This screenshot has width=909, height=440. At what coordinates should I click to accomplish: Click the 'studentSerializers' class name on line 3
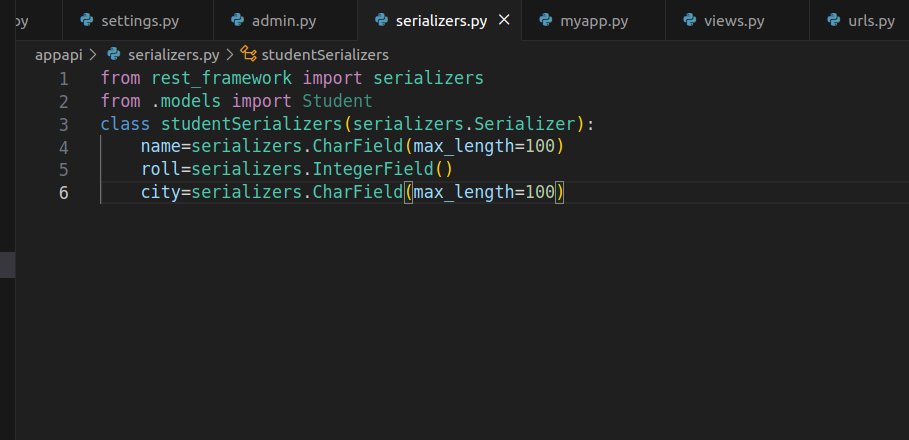click(x=252, y=124)
